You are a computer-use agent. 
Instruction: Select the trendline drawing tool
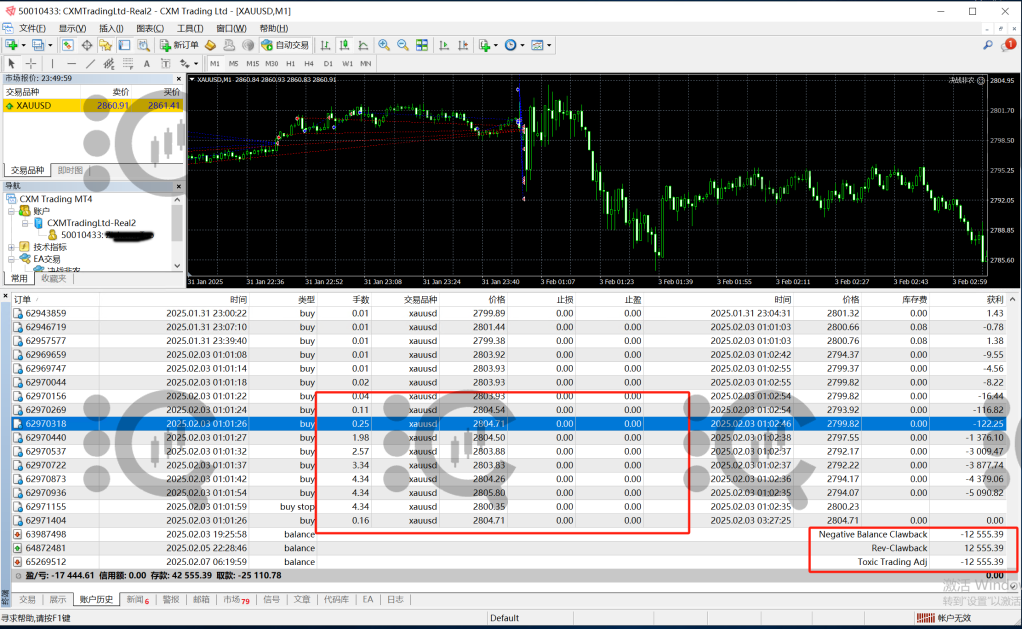pos(88,63)
